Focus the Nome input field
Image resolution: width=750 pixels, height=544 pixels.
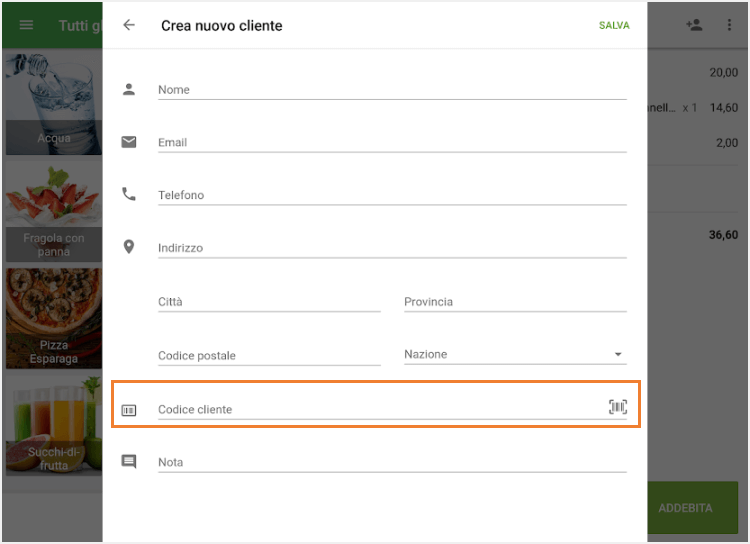click(392, 90)
